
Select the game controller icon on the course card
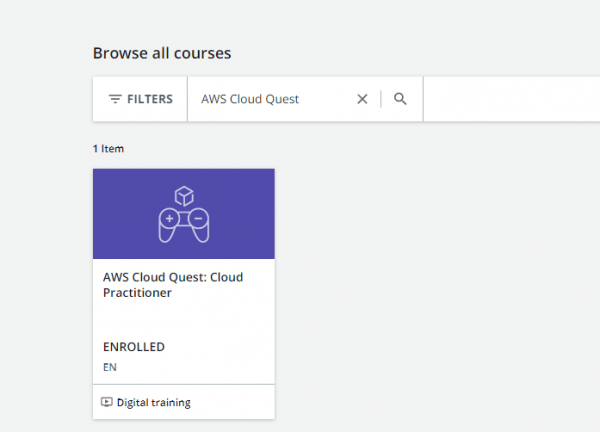[x=183, y=224]
